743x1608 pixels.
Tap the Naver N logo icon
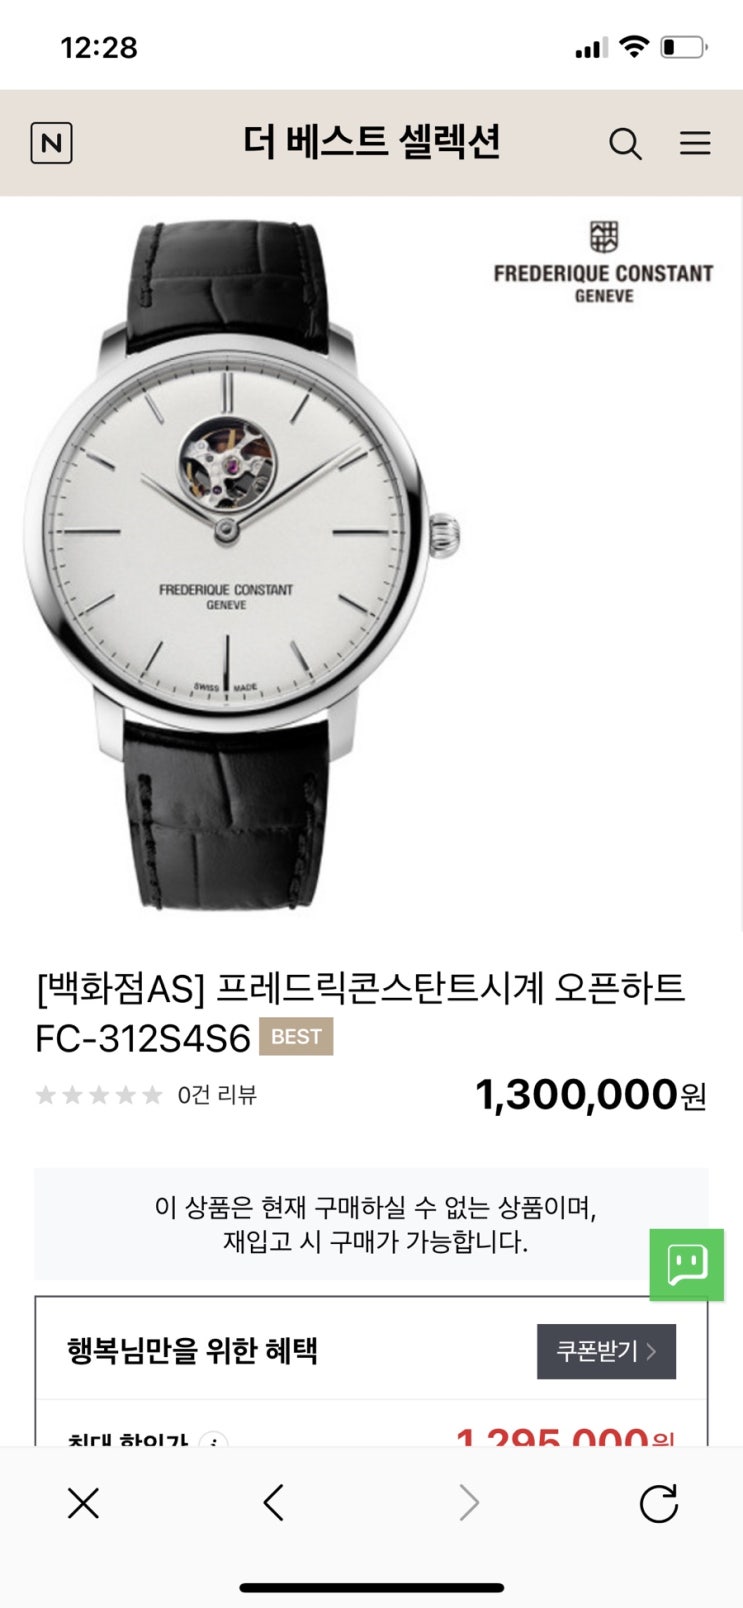(51, 143)
